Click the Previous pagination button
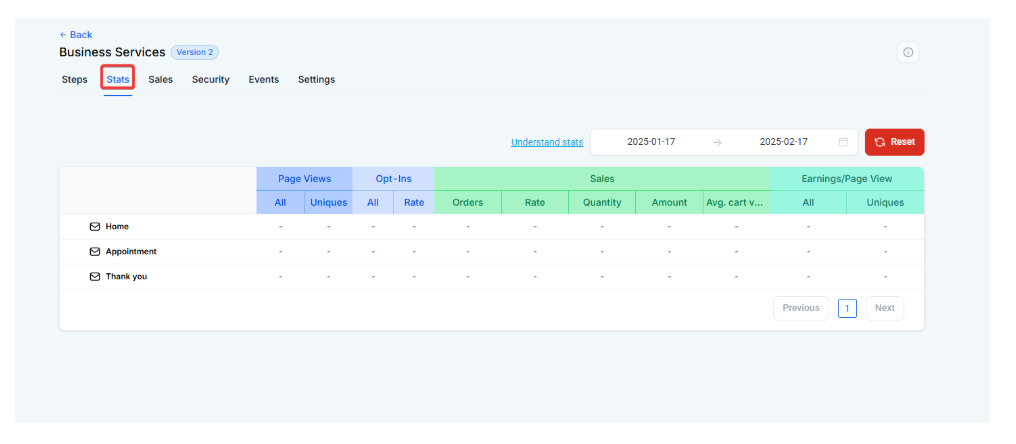The width and height of the screenshot is (1016, 444). [801, 308]
